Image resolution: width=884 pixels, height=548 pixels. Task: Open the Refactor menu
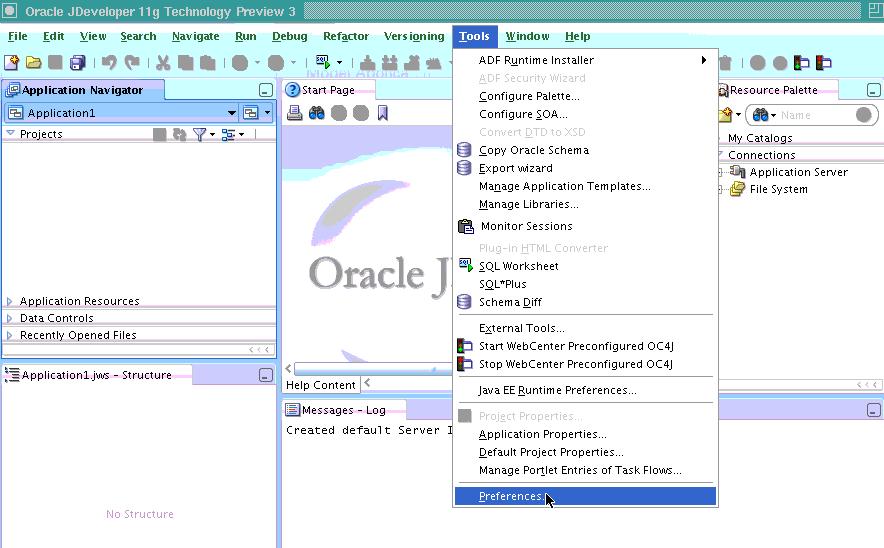click(x=346, y=36)
